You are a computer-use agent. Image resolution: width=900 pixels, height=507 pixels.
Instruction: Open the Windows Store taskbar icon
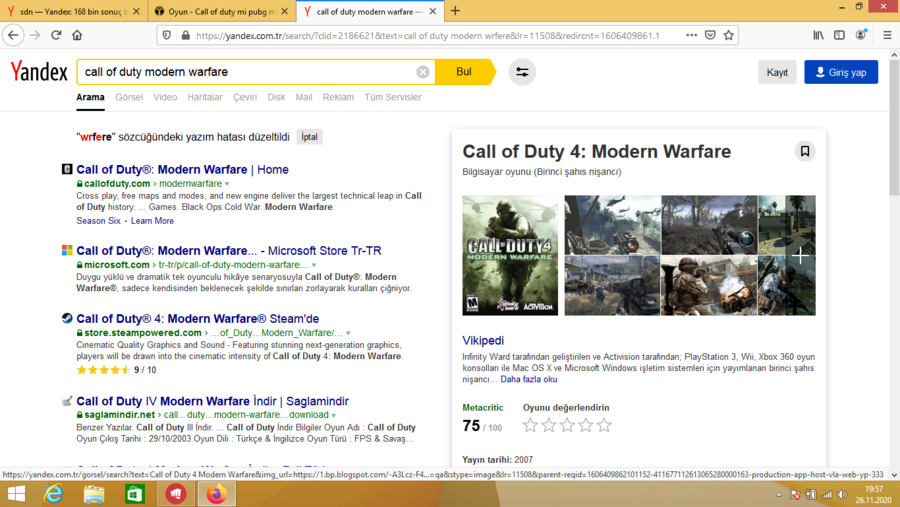point(135,494)
